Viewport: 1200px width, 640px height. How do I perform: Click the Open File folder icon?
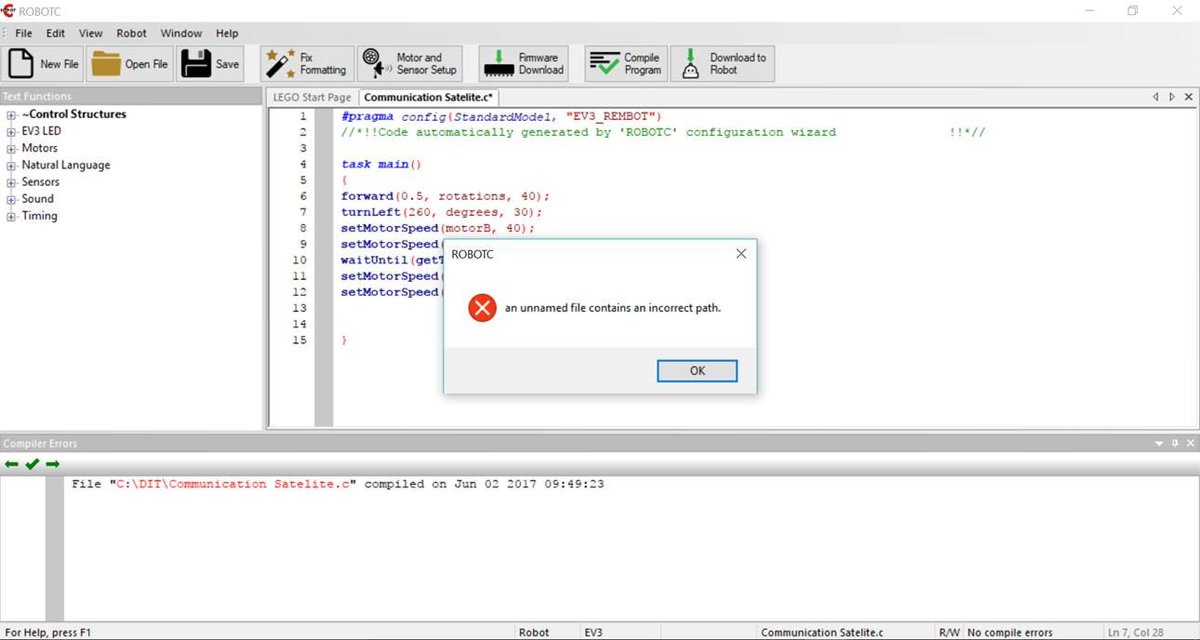[105, 64]
